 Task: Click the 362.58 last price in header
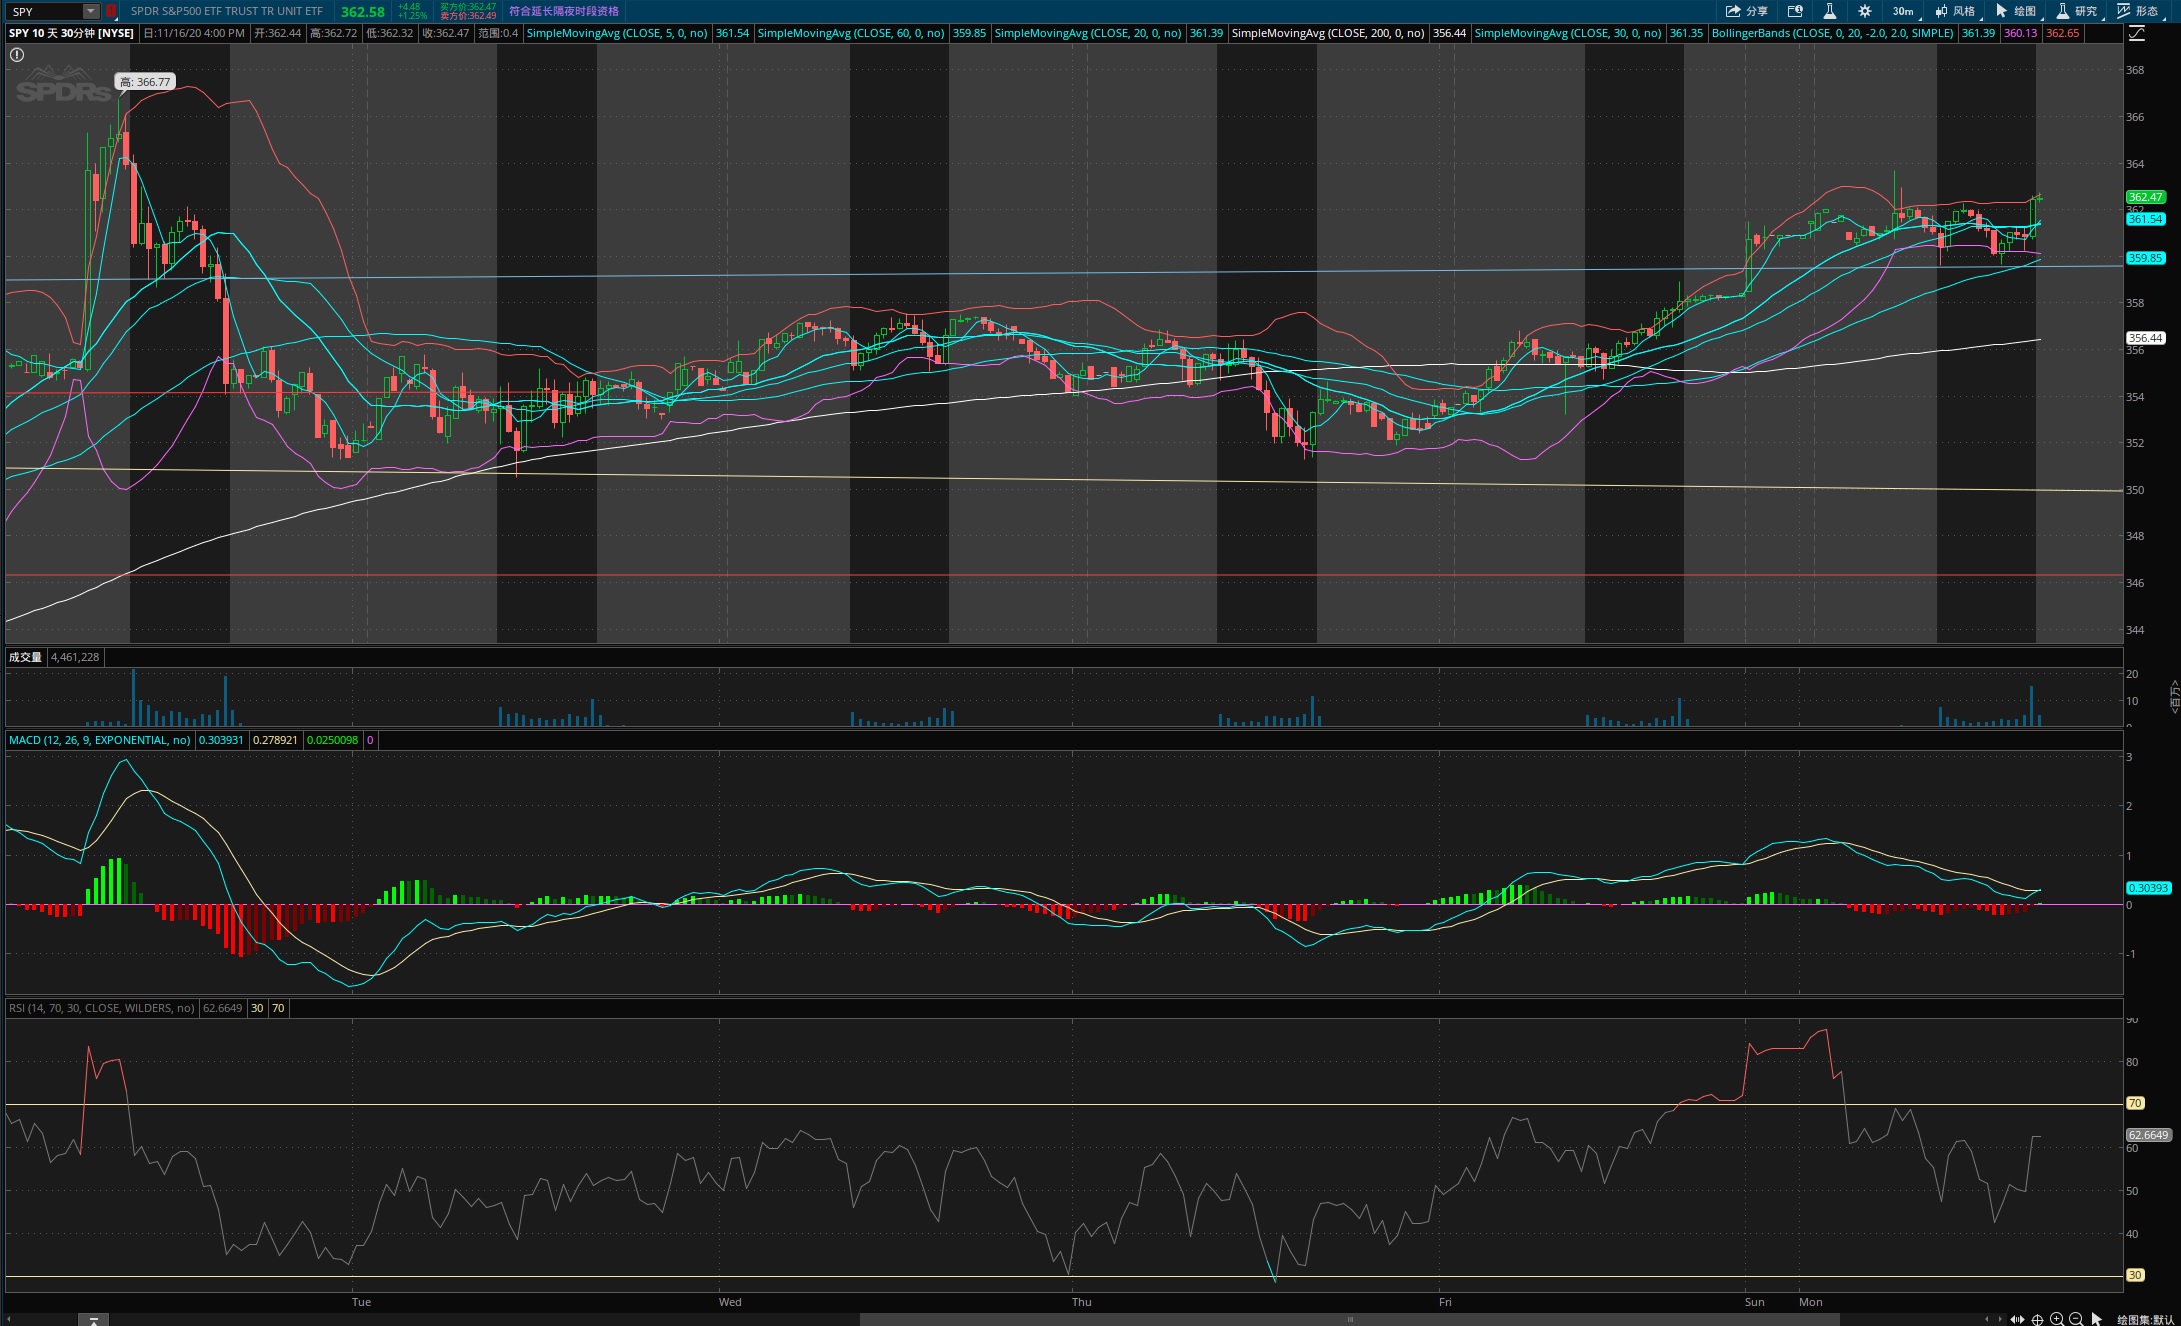coord(362,12)
